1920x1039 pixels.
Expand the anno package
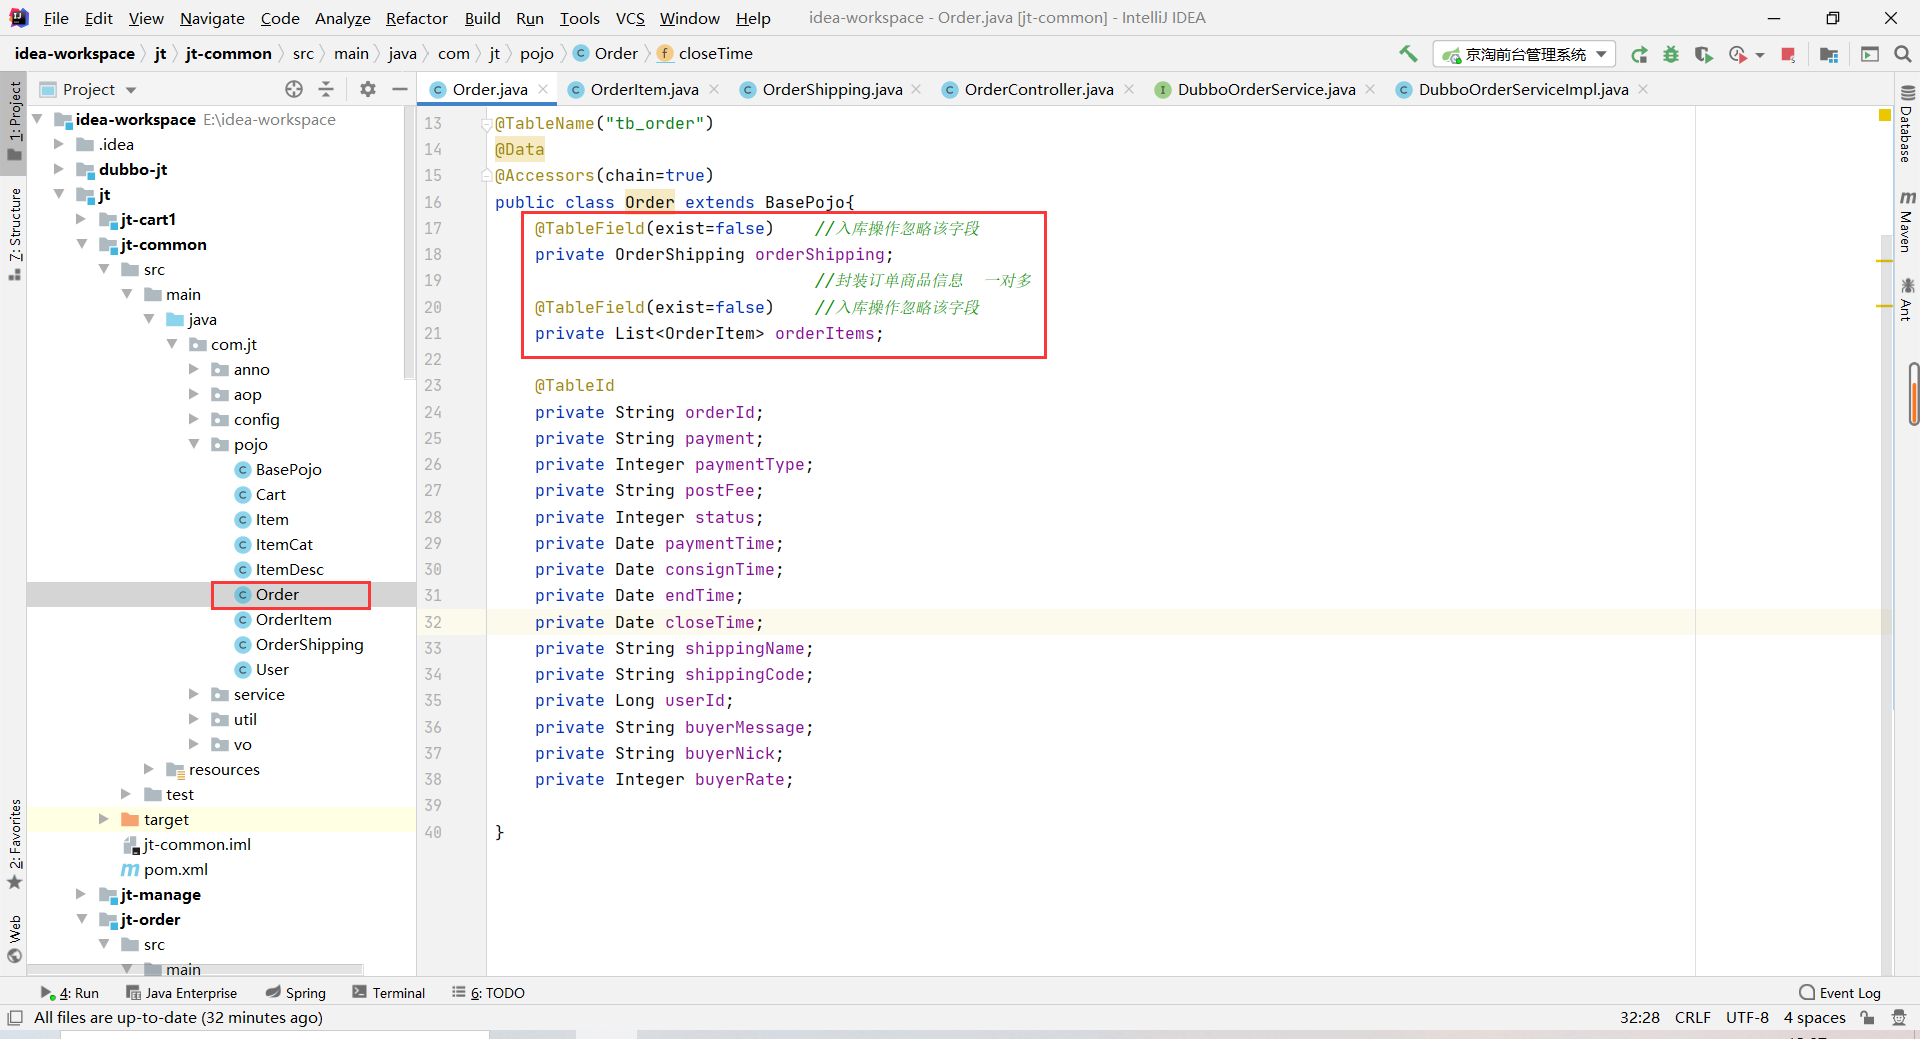194,369
